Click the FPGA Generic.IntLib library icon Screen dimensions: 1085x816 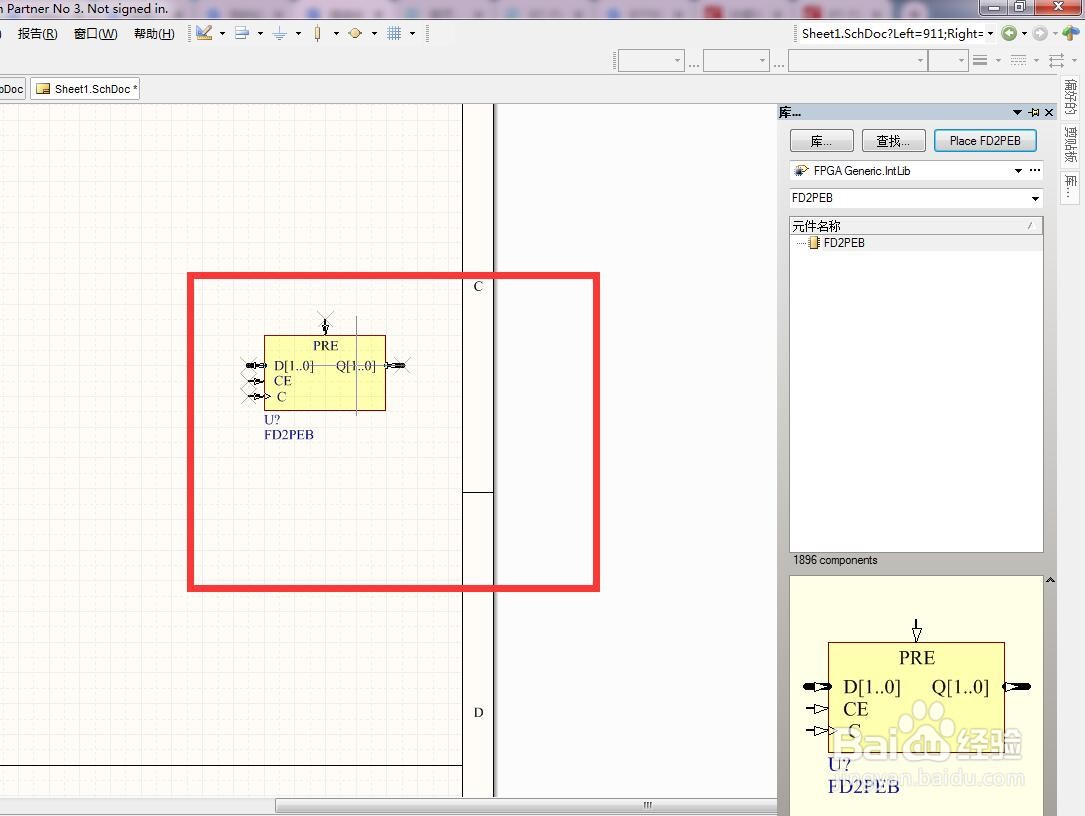(x=801, y=170)
